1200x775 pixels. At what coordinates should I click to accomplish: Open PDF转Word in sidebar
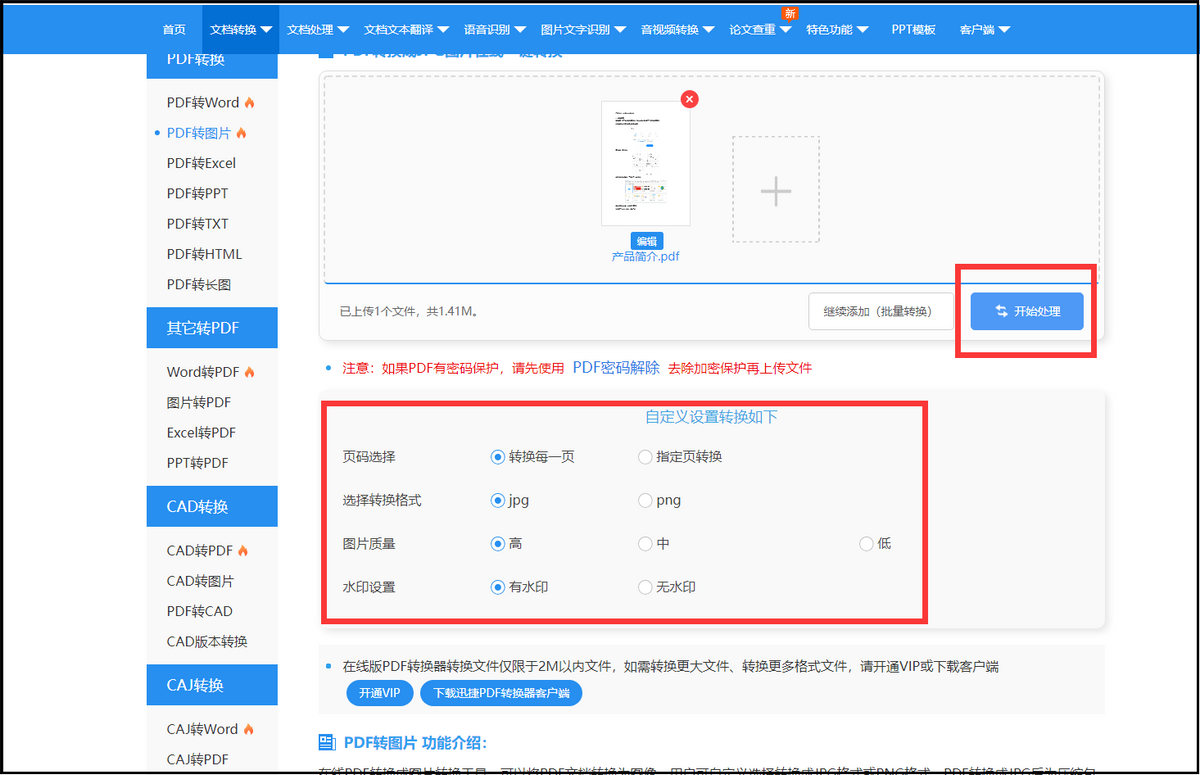pos(203,103)
